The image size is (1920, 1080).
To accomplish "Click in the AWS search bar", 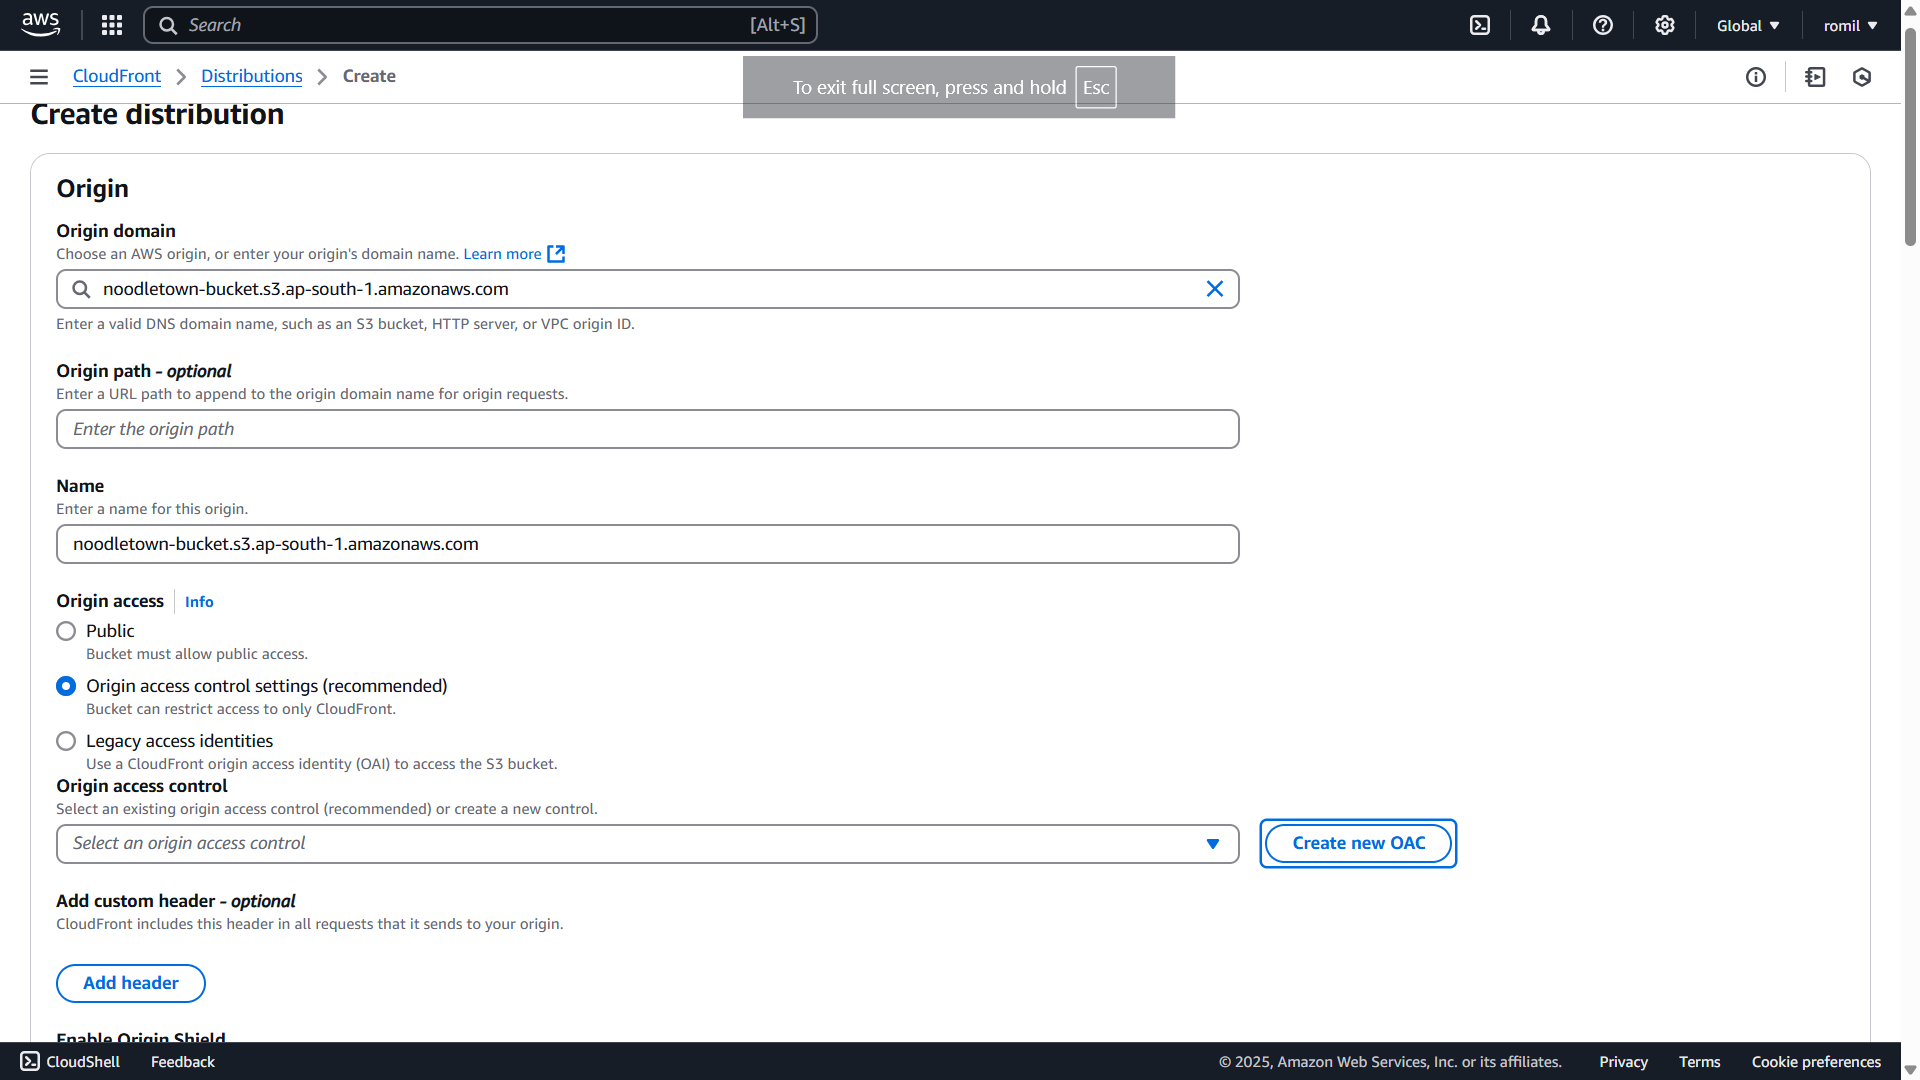I will click(480, 25).
